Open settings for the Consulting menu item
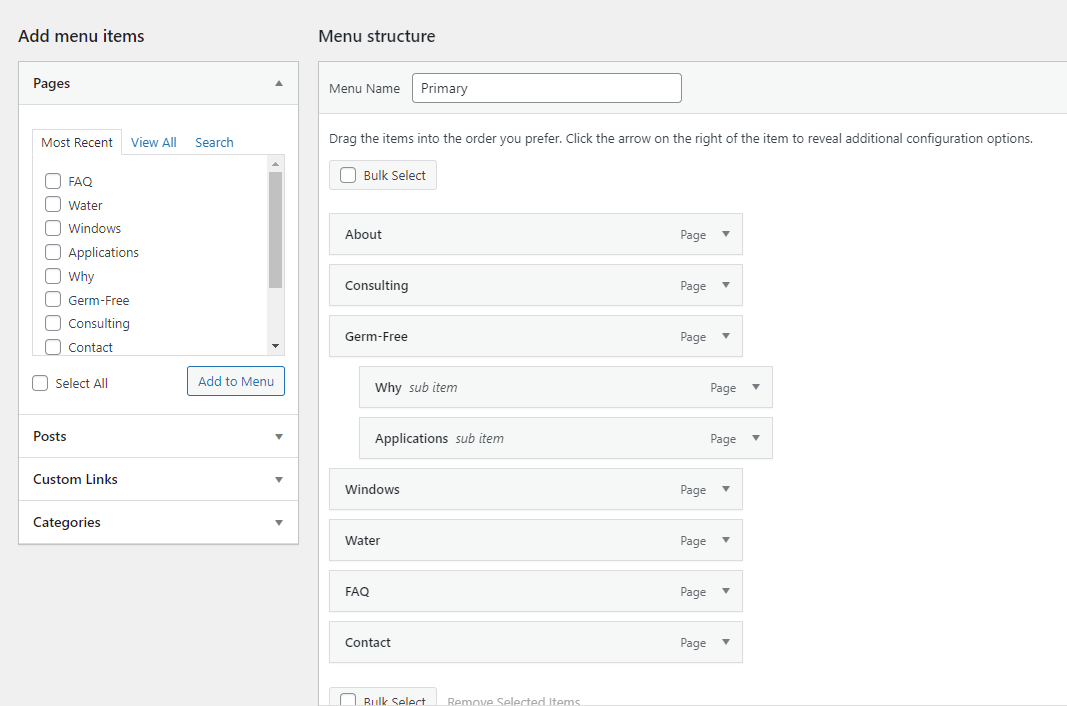Viewport: 1067px width, 706px height. pyautogui.click(x=725, y=285)
